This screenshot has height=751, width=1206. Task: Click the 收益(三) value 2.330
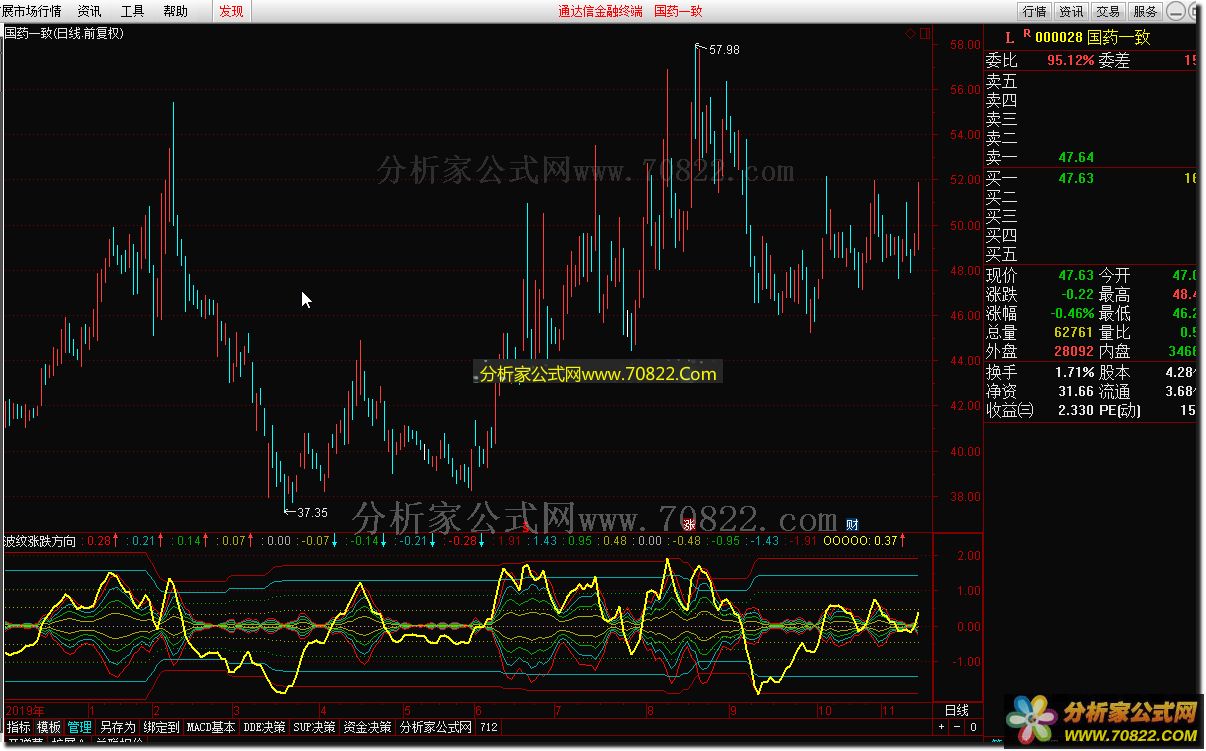[1076, 410]
